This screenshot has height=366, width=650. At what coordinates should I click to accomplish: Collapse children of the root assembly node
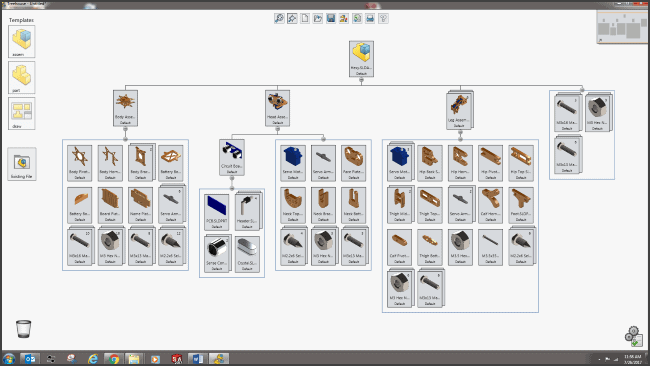[361, 80]
